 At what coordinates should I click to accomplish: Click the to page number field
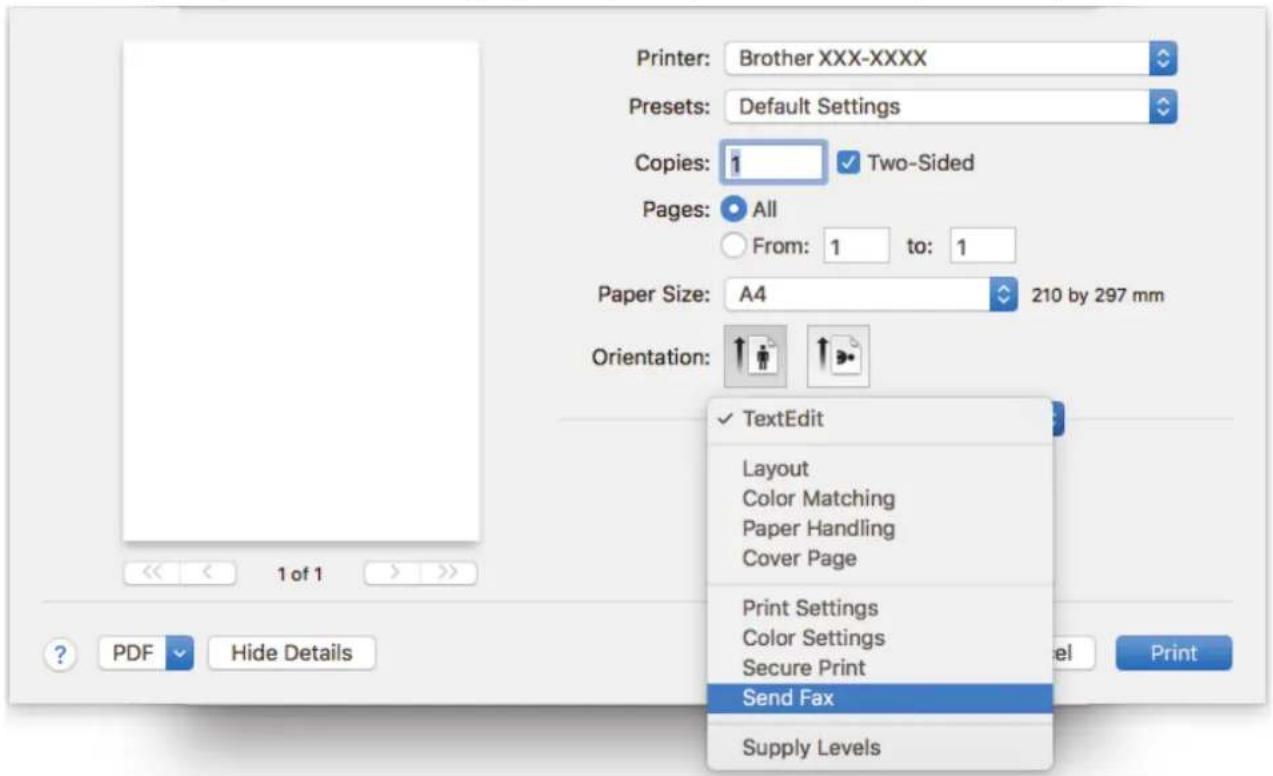tap(983, 245)
